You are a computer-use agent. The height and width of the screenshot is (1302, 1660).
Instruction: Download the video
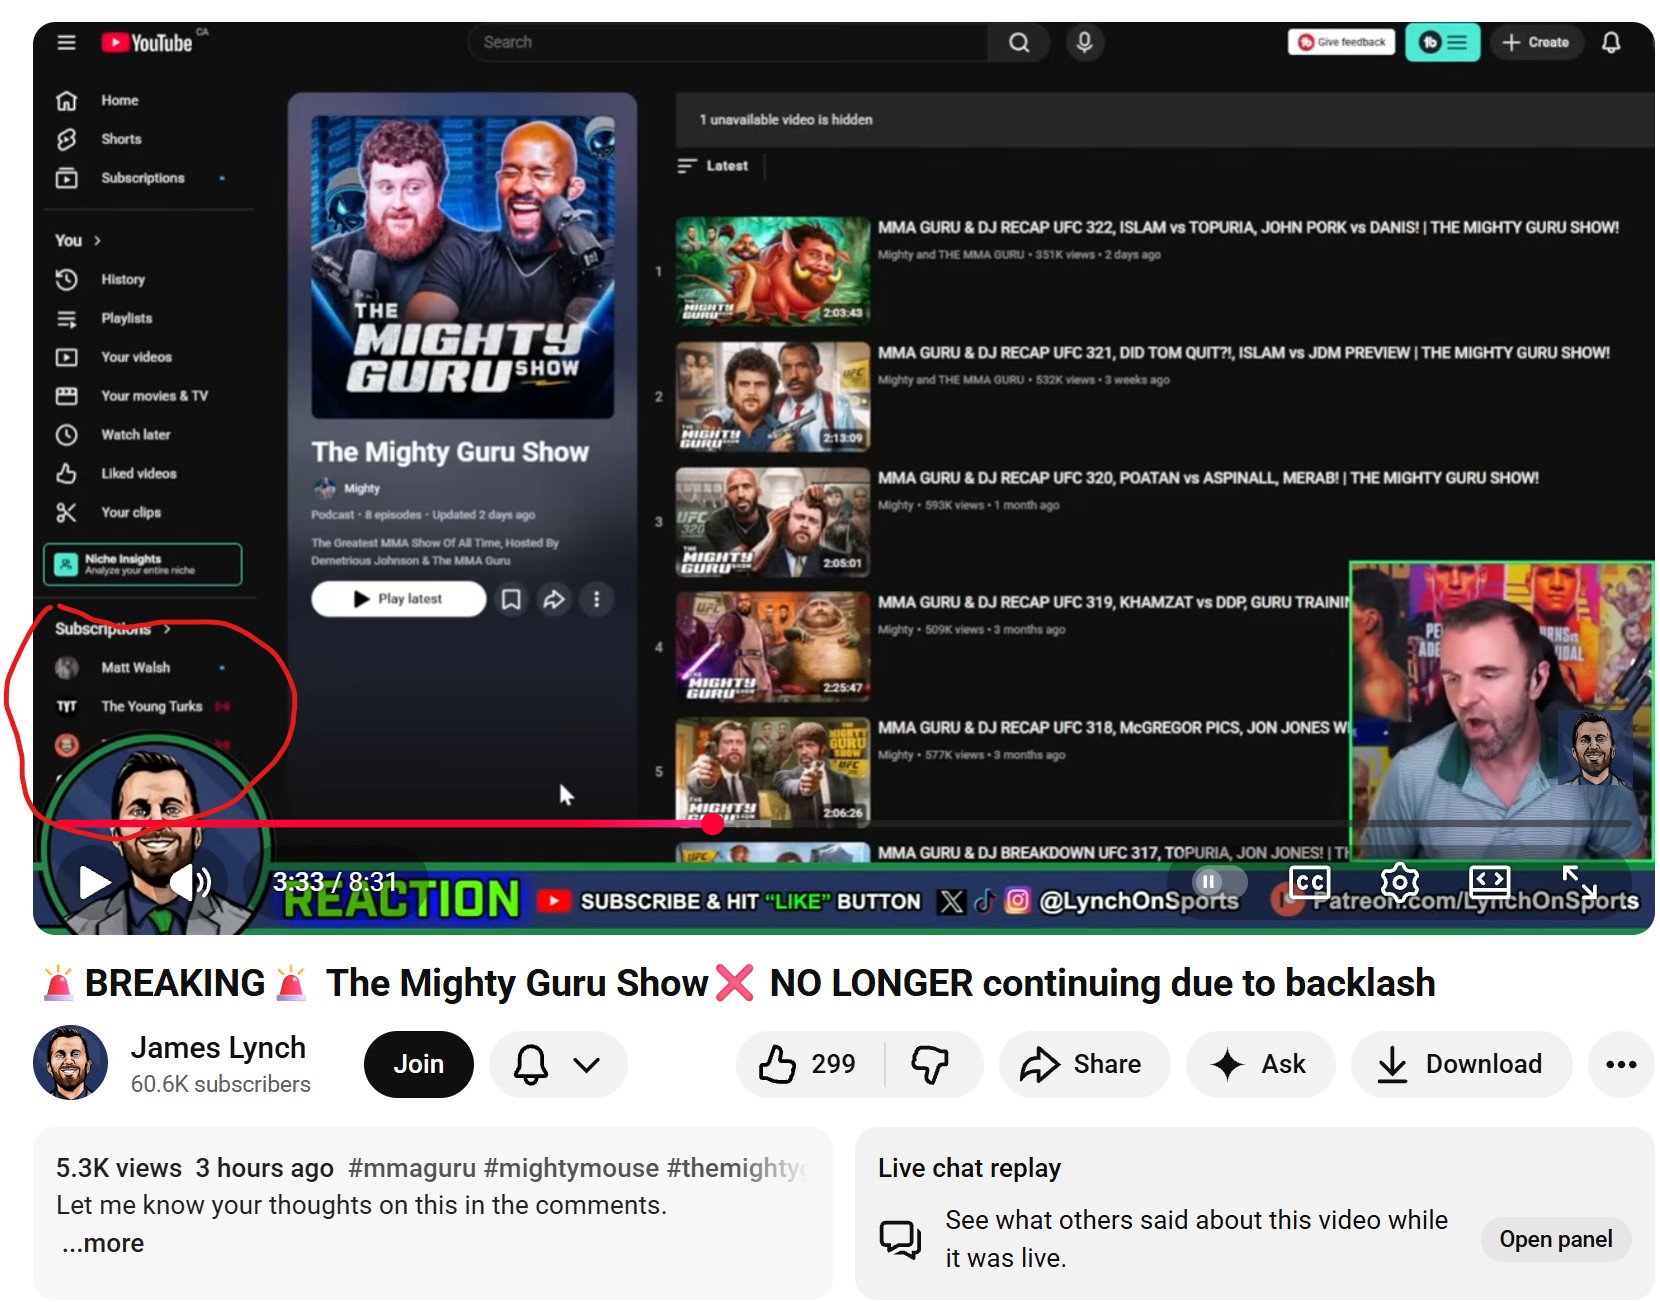tap(1461, 1064)
